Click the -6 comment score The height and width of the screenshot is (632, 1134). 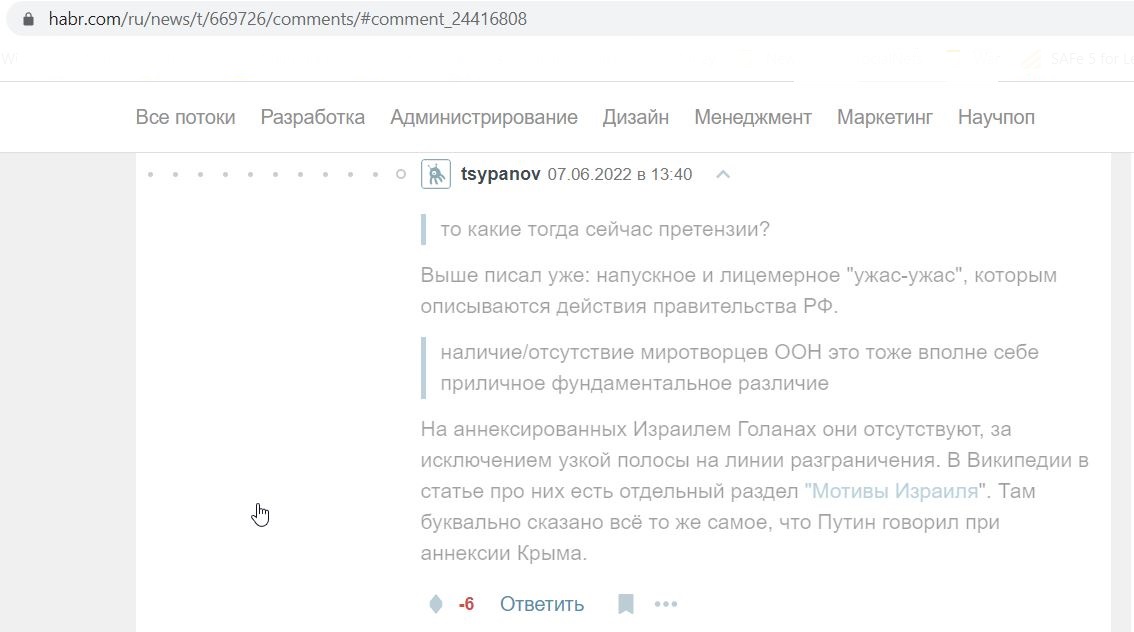pos(466,604)
